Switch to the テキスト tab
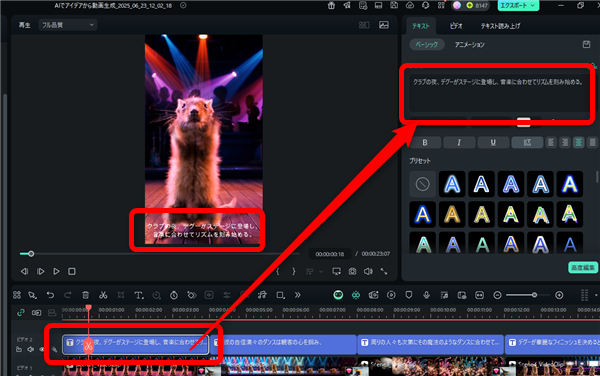 tap(421, 26)
